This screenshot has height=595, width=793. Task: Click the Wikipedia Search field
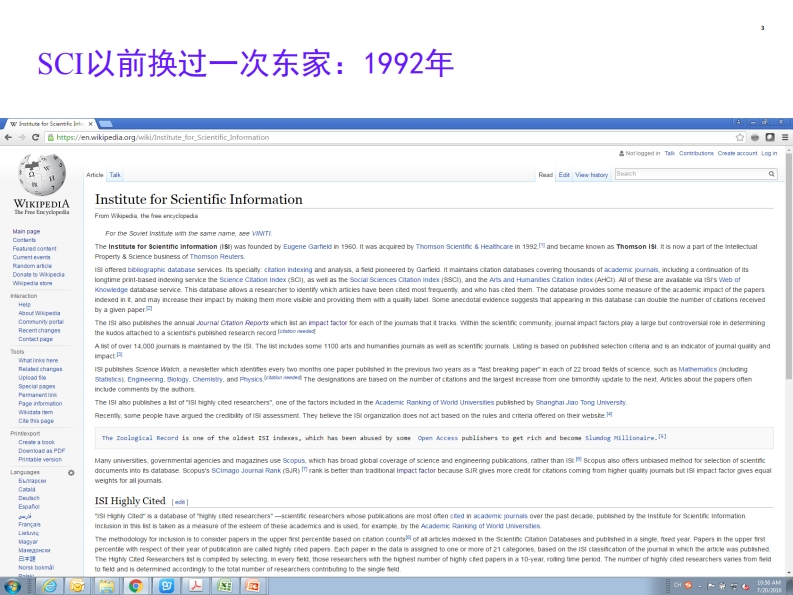coord(691,174)
